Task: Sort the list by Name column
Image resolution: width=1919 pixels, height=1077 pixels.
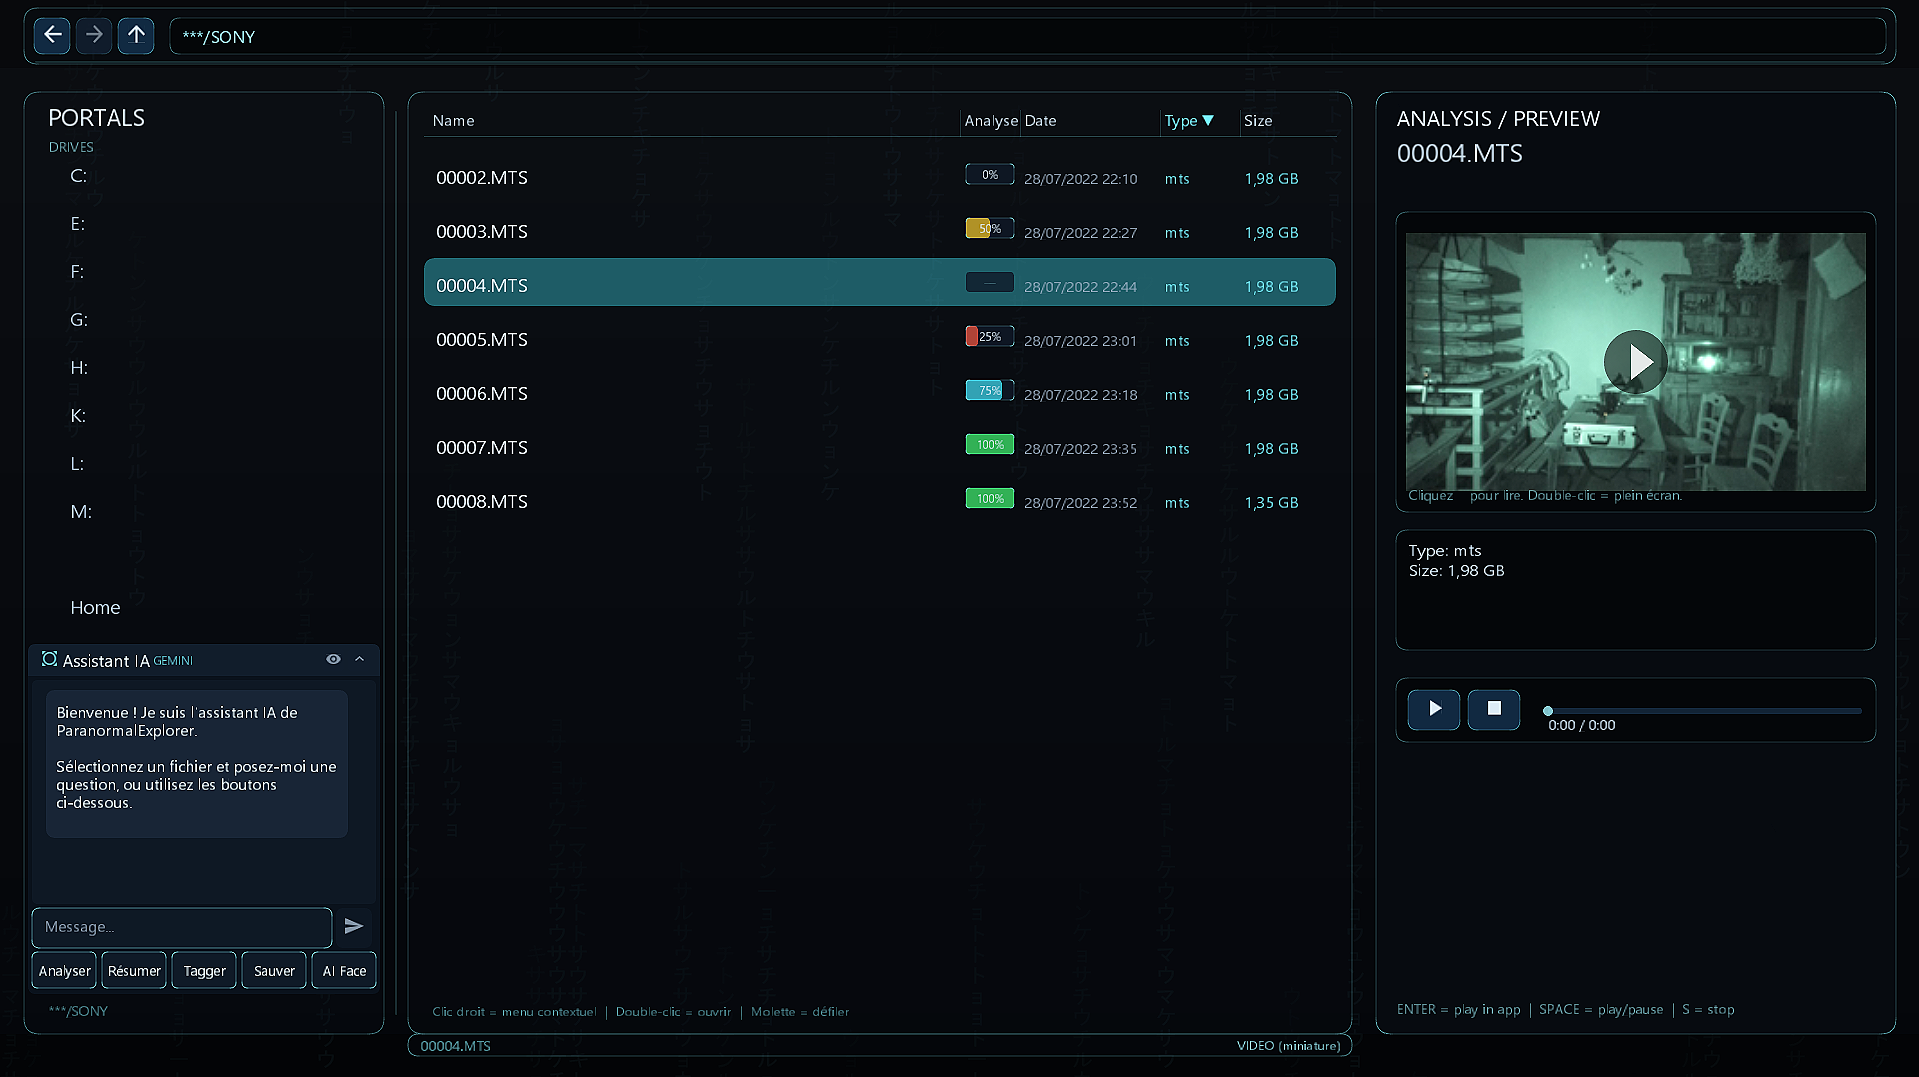Action: pyautogui.click(x=453, y=121)
